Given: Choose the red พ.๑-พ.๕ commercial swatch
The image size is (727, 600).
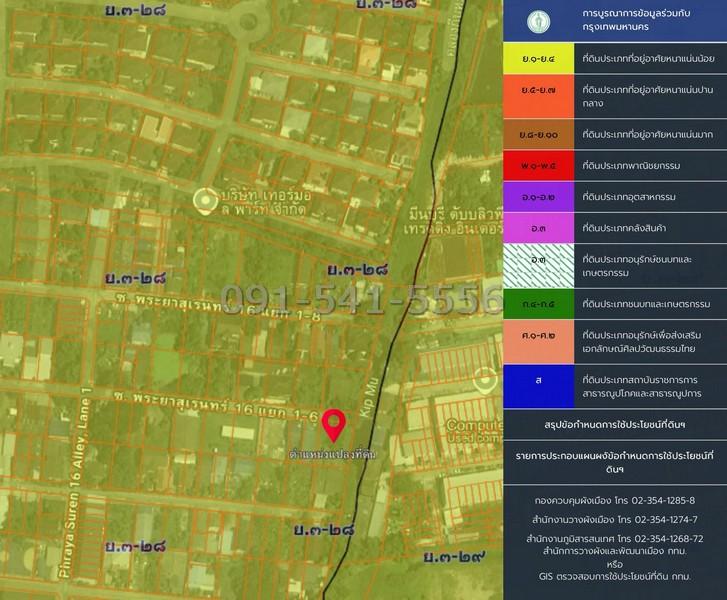Looking at the screenshot, I should (x=539, y=166).
